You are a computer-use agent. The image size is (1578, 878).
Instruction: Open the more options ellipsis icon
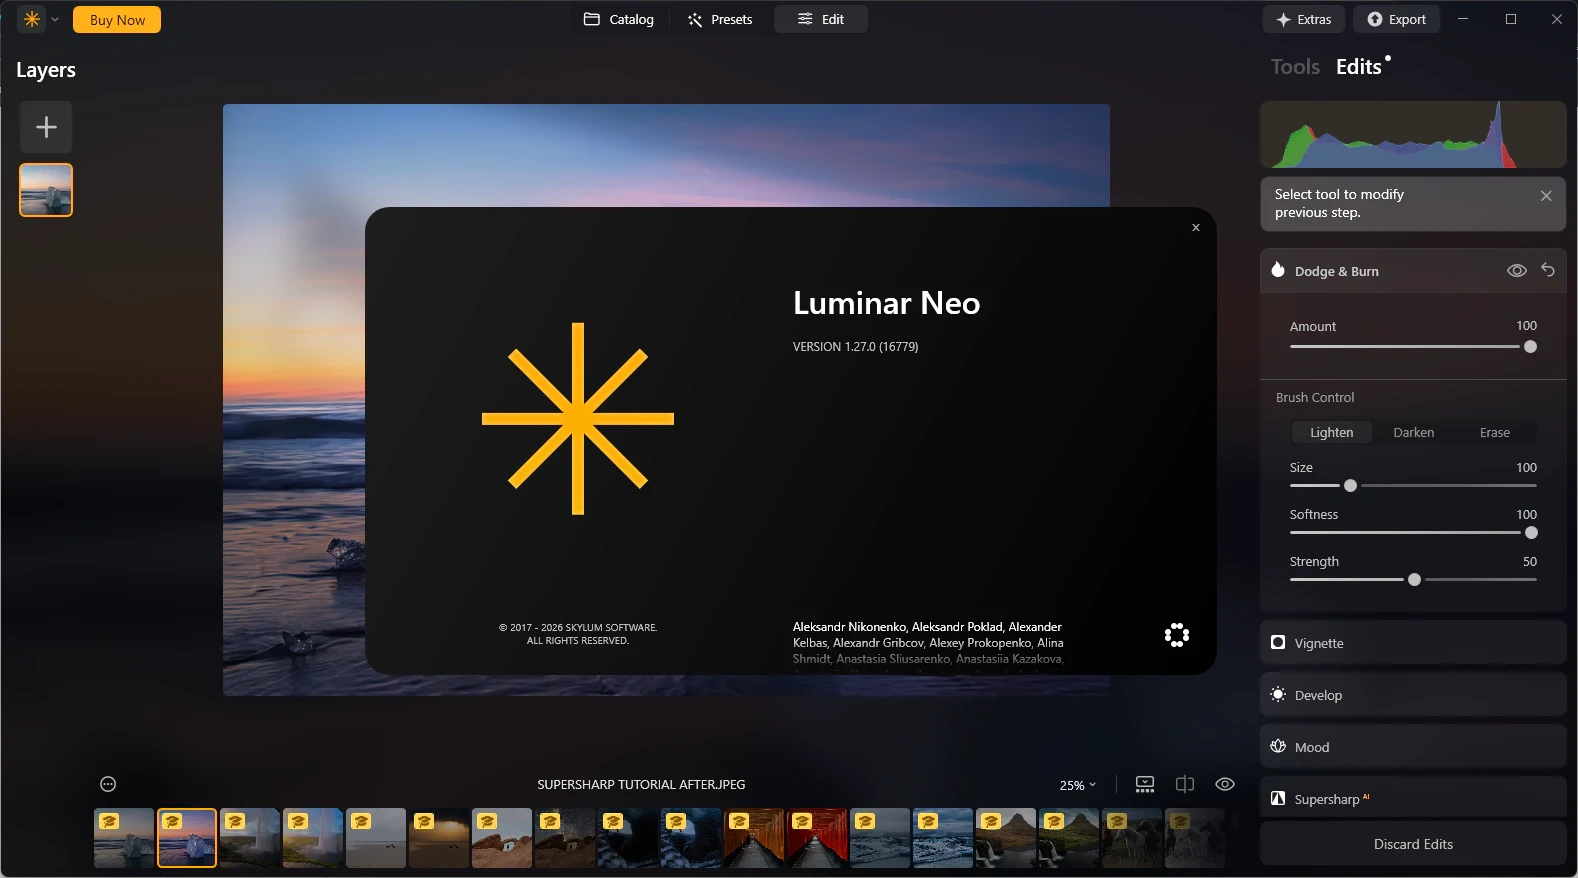(x=108, y=785)
